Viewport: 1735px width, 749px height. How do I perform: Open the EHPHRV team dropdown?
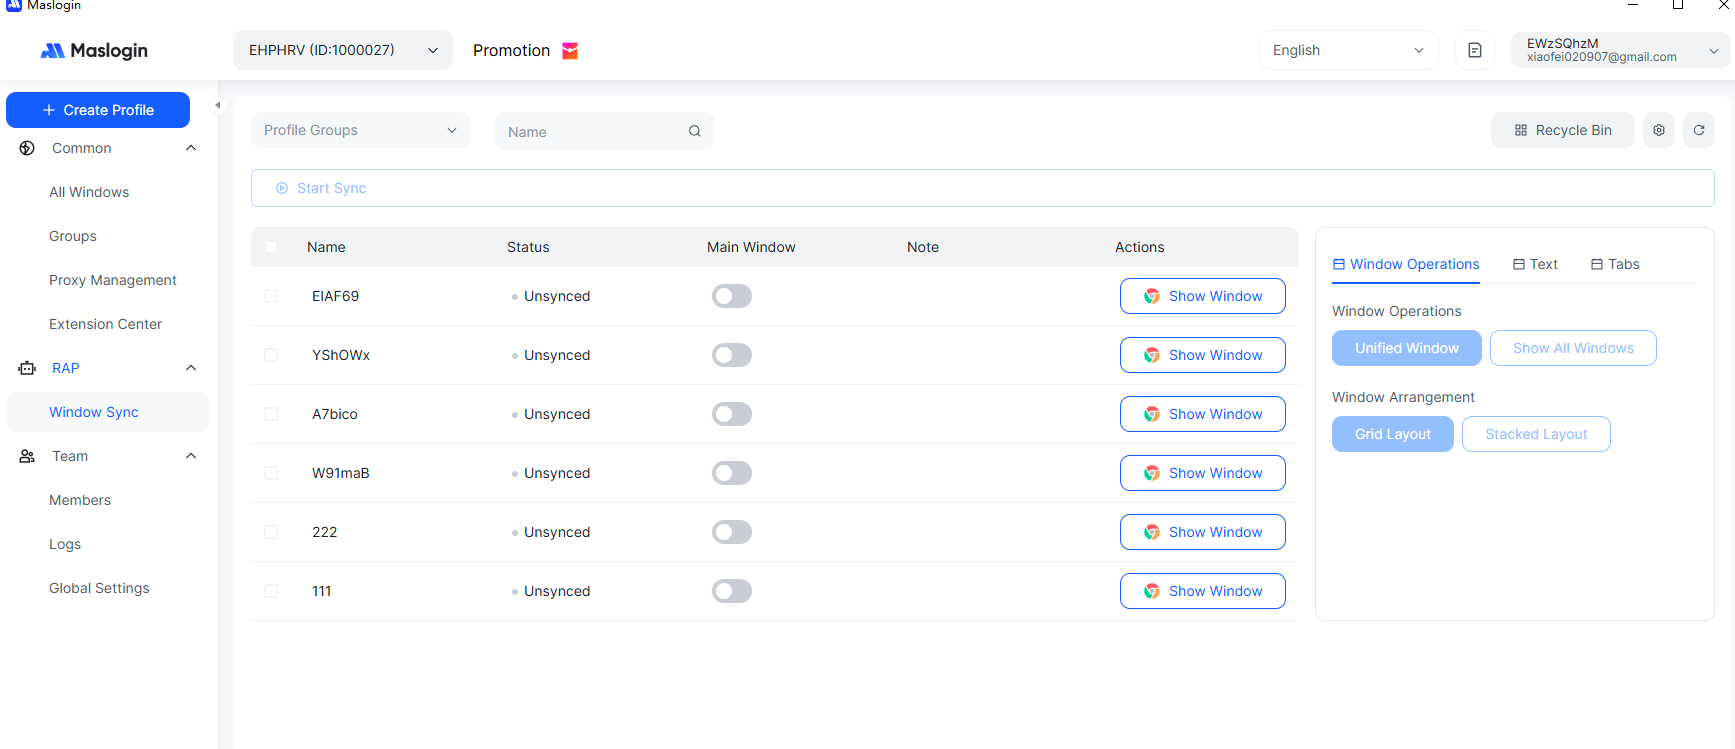(342, 50)
